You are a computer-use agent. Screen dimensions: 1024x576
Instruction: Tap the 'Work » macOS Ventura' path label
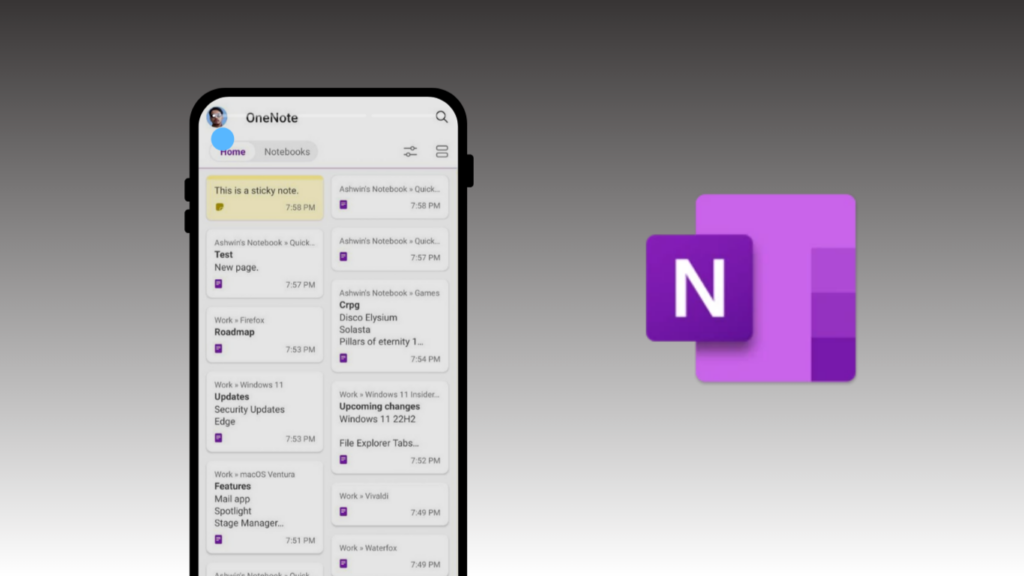(255, 474)
